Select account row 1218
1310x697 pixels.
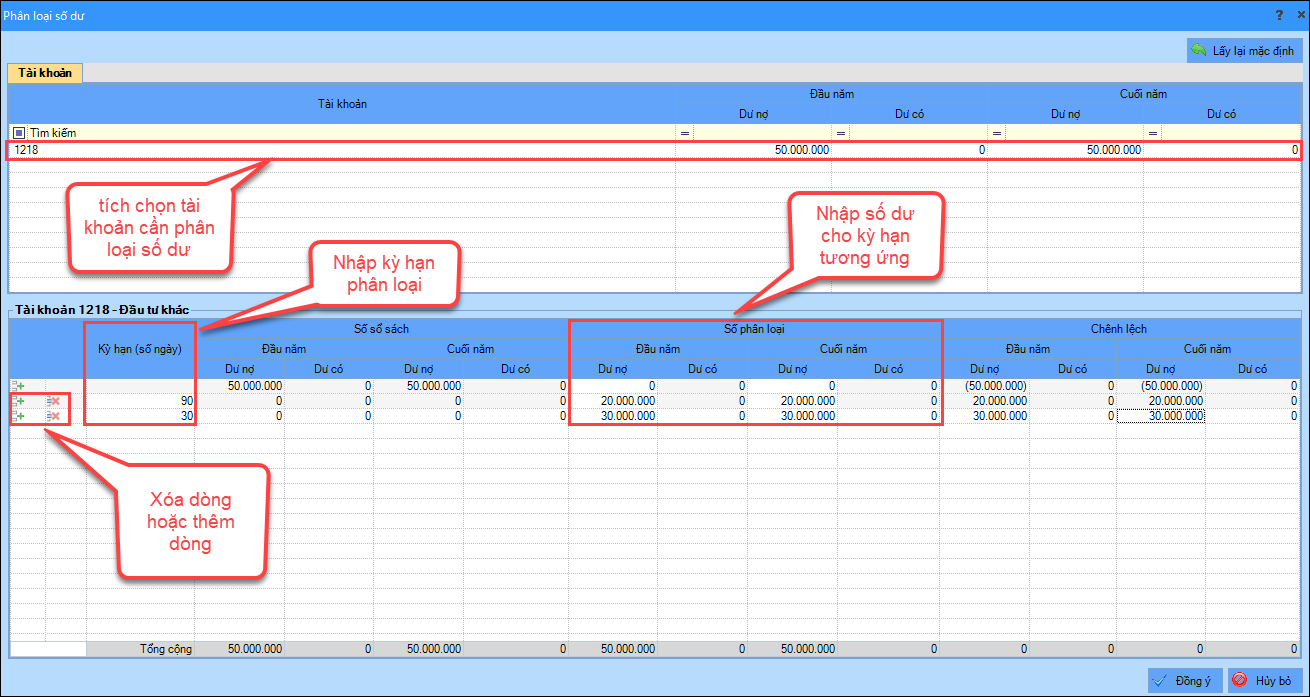[340, 150]
